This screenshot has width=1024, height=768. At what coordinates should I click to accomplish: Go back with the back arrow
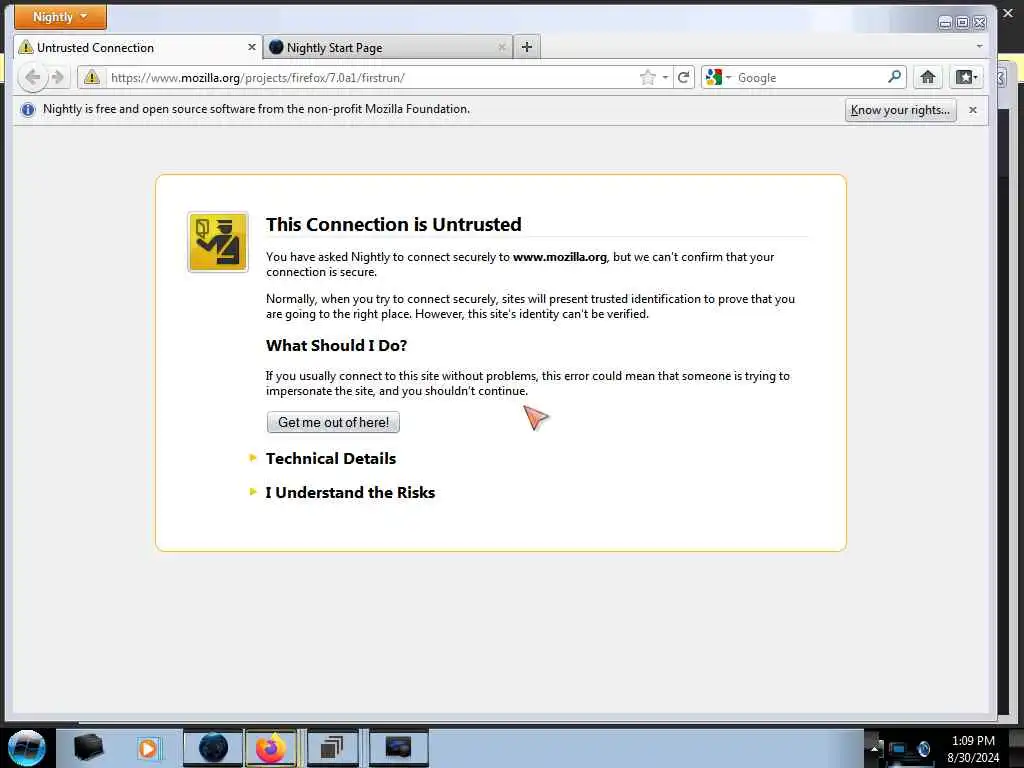coord(31,78)
